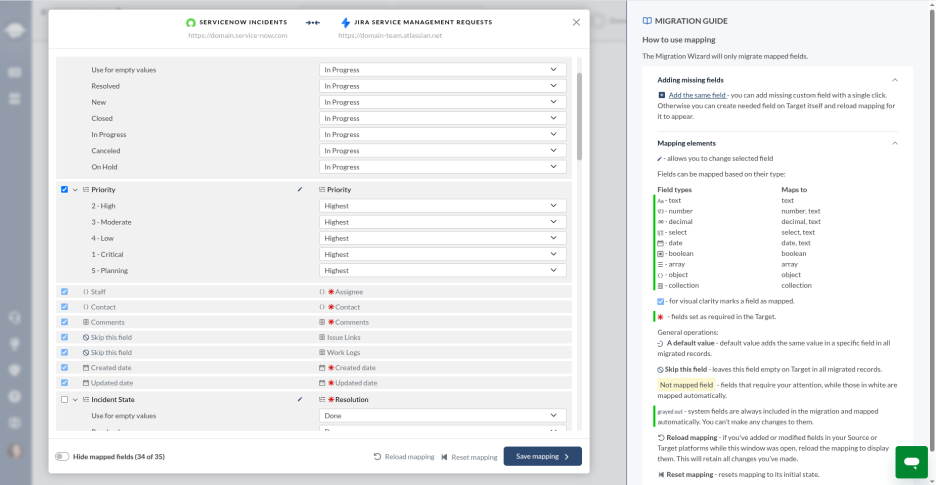Click the calendar icon beside source Updated date

86,383
